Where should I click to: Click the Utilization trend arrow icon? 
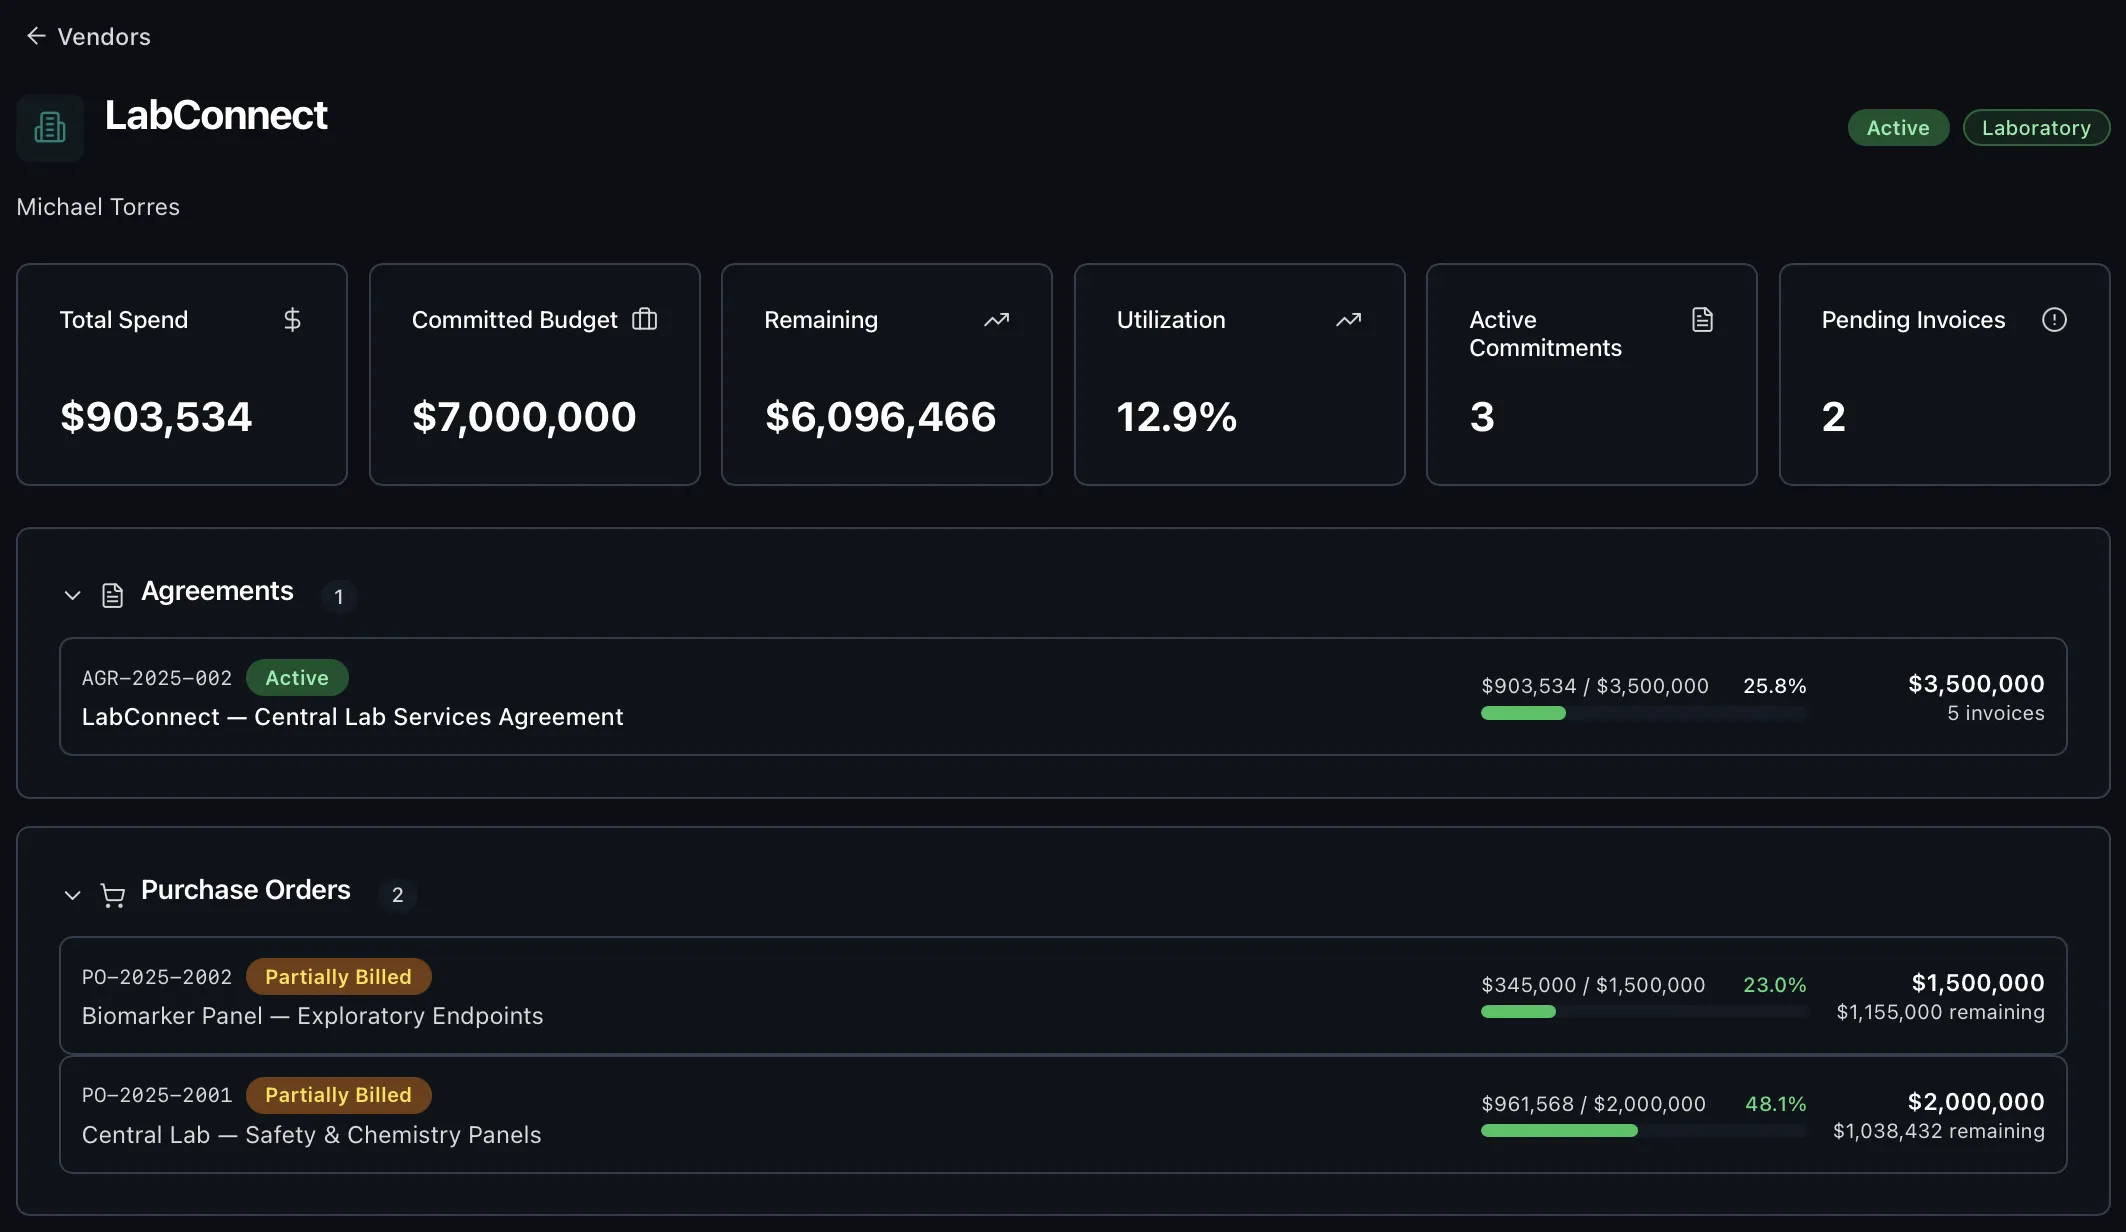pyautogui.click(x=1349, y=319)
